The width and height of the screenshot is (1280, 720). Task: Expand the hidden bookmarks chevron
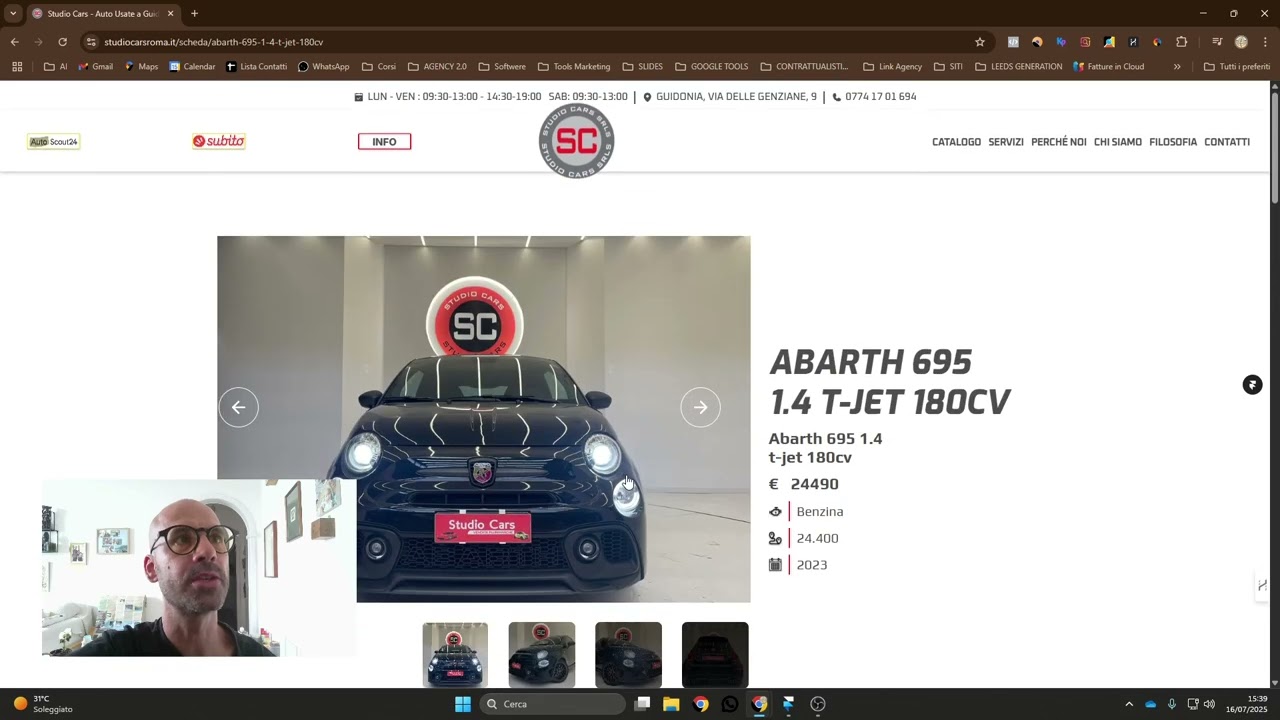click(1177, 67)
